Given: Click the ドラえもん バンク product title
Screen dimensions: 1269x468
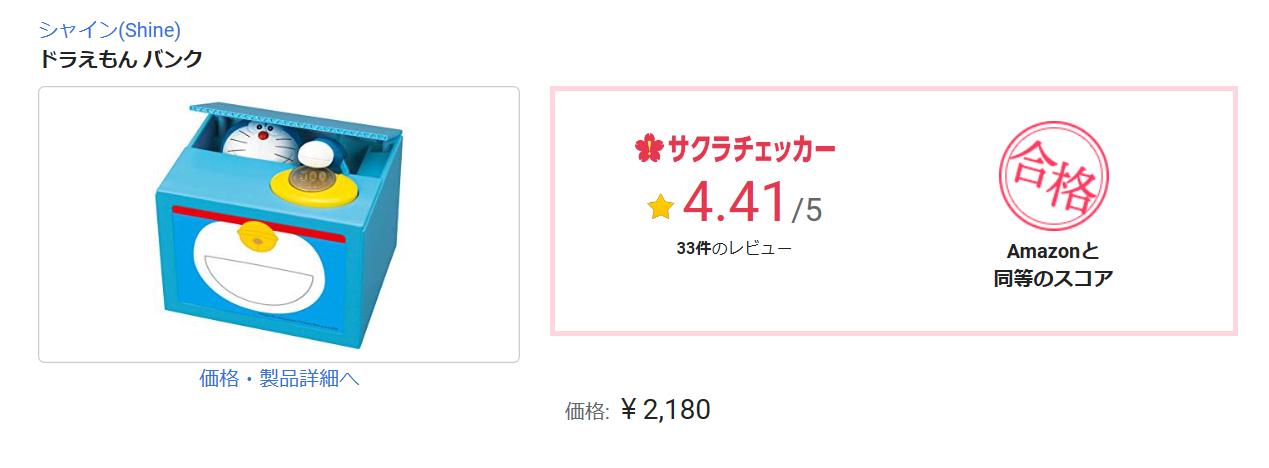Looking at the screenshot, I should point(121,59).
